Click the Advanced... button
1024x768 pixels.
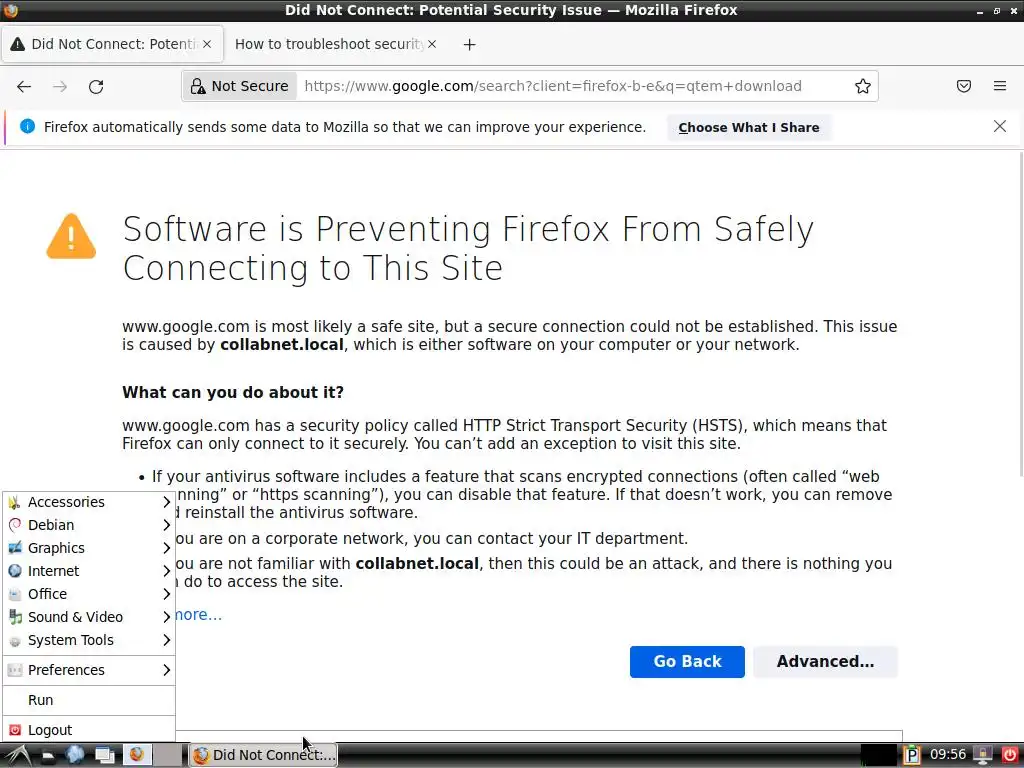pos(825,662)
